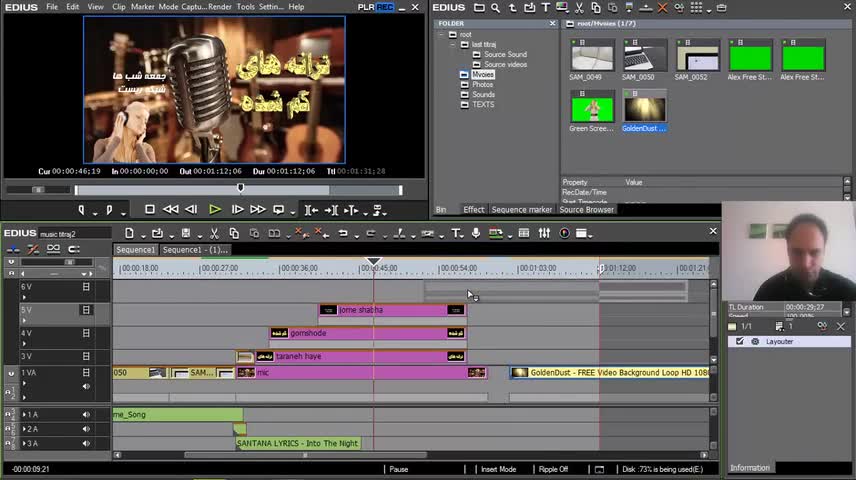Mute audio on the 1 VA track
The width and height of the screenshot is (856, 480).
(86, 386)
